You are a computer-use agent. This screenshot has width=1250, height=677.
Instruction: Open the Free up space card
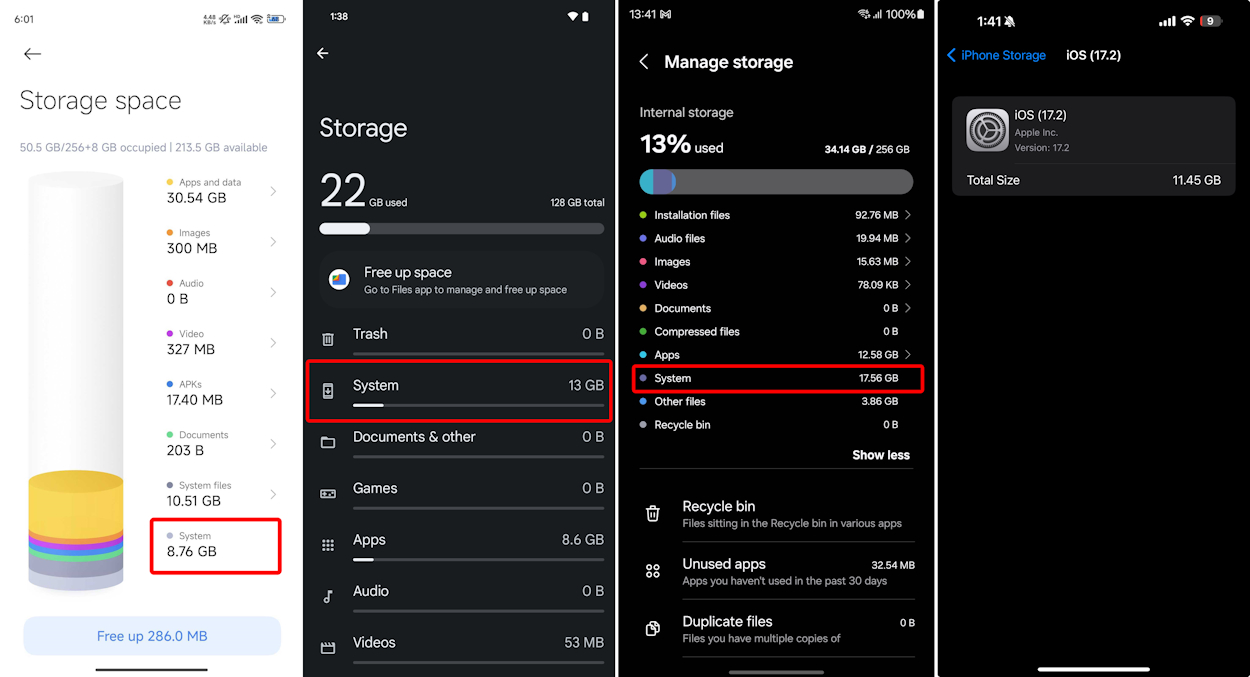(461, 280)
